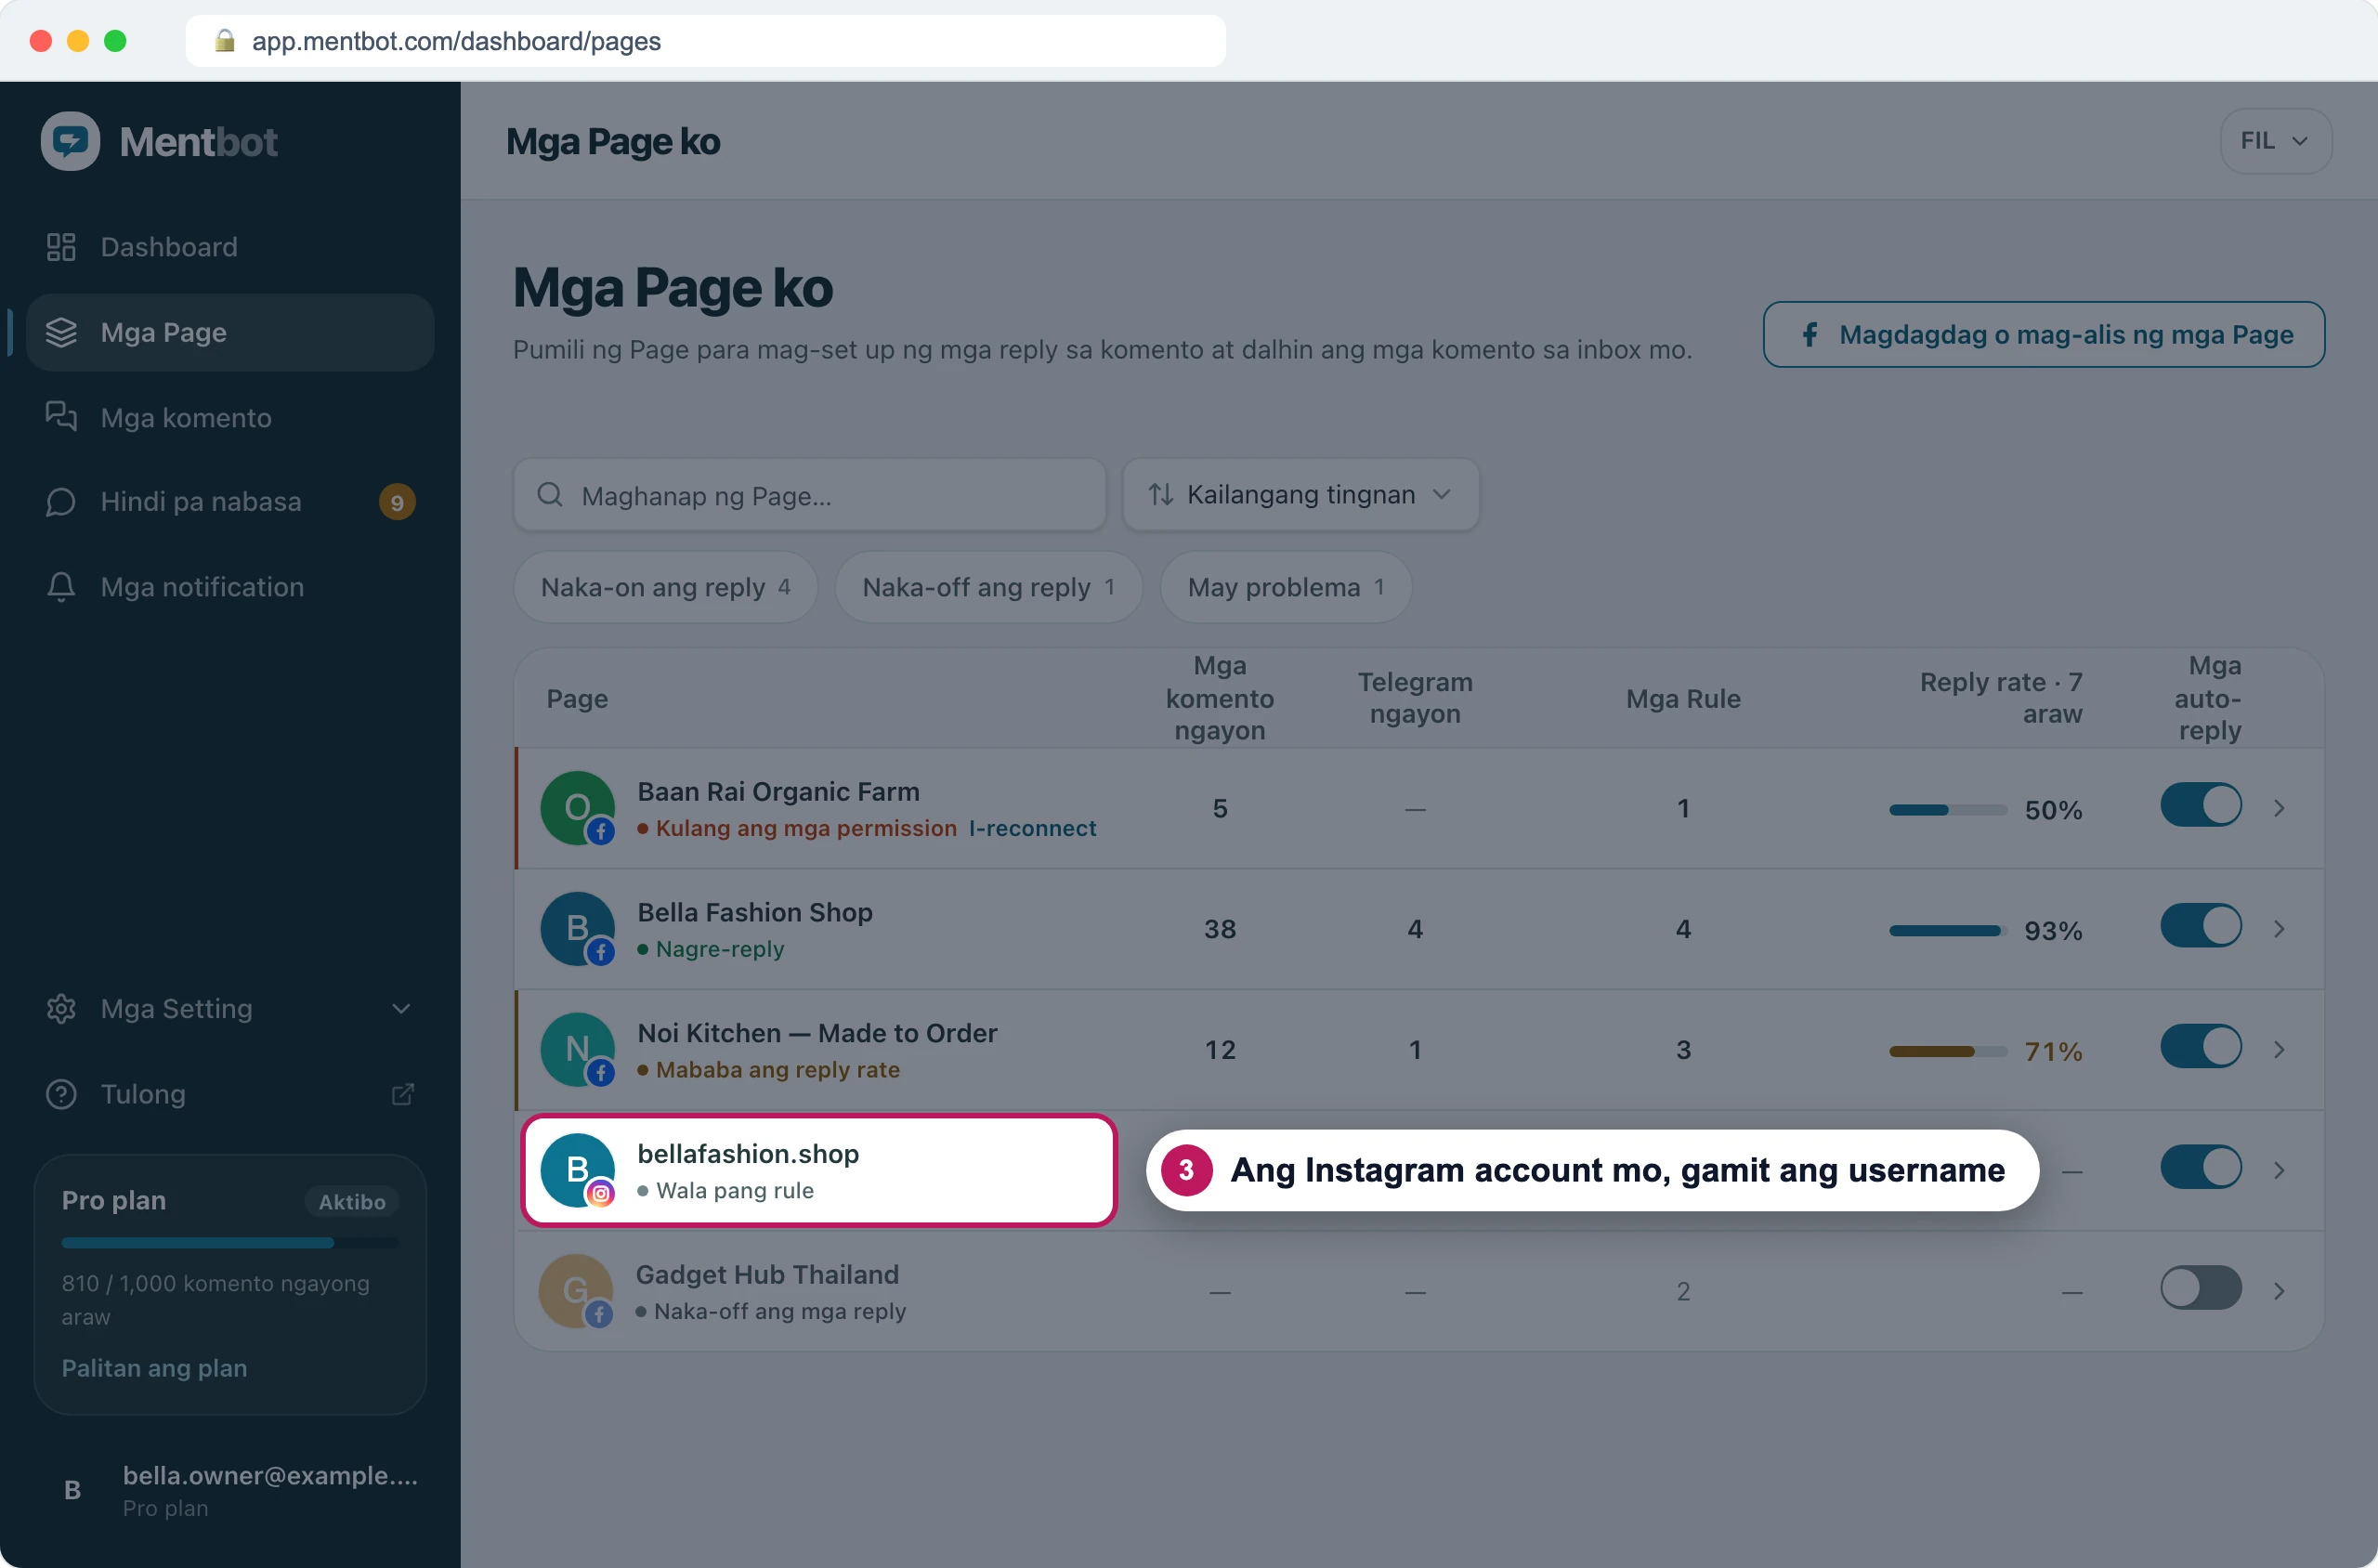2378x1568 pixels.
Task: Open the FIL language dropdown
Action: pos(2275,141)
